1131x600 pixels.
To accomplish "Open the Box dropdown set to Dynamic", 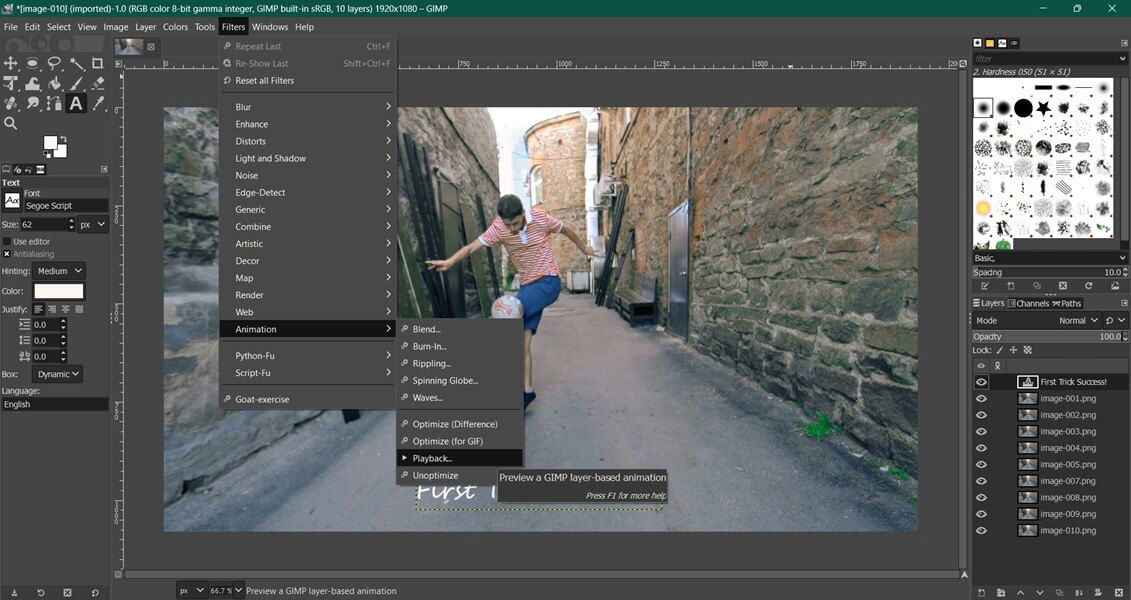I will (x=60, y=373).
